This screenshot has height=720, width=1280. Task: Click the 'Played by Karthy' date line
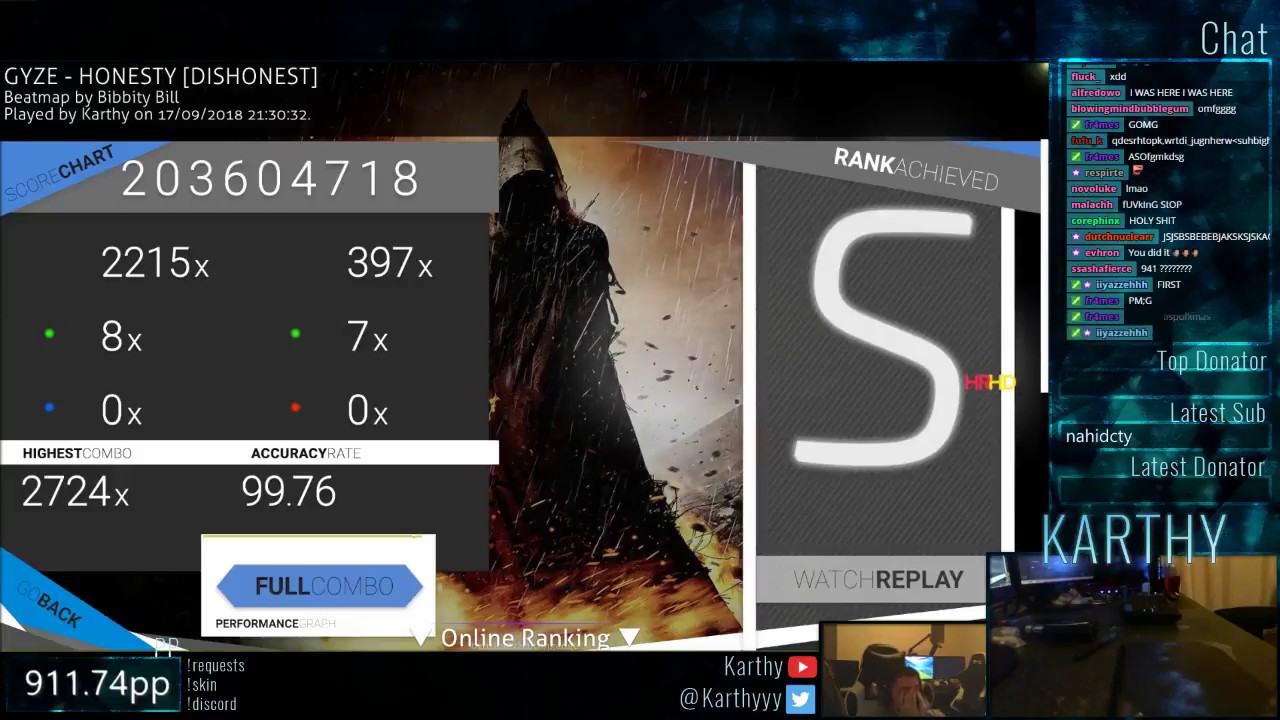tap(157, 114)
